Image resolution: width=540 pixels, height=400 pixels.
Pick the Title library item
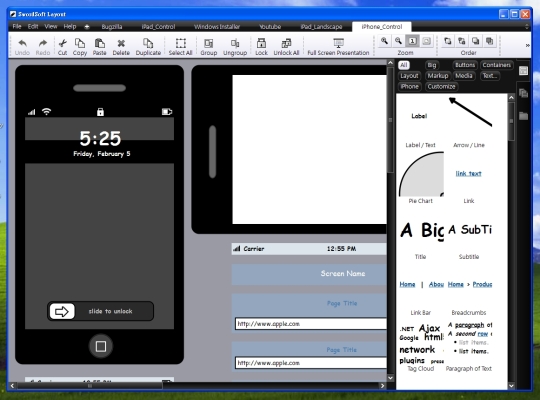(420, 234)
